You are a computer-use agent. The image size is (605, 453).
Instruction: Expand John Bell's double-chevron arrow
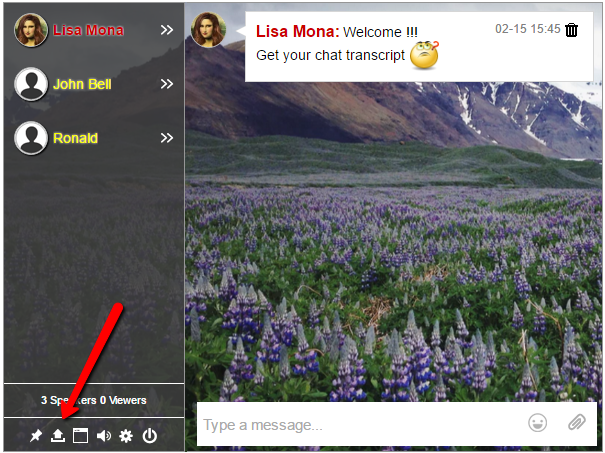tap(167, 84)
